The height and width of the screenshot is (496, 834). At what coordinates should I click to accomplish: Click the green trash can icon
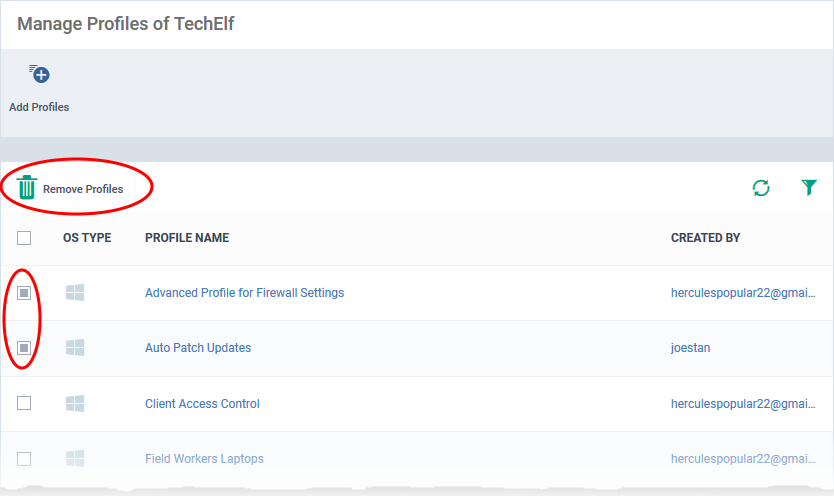click(x=26, y=187)
